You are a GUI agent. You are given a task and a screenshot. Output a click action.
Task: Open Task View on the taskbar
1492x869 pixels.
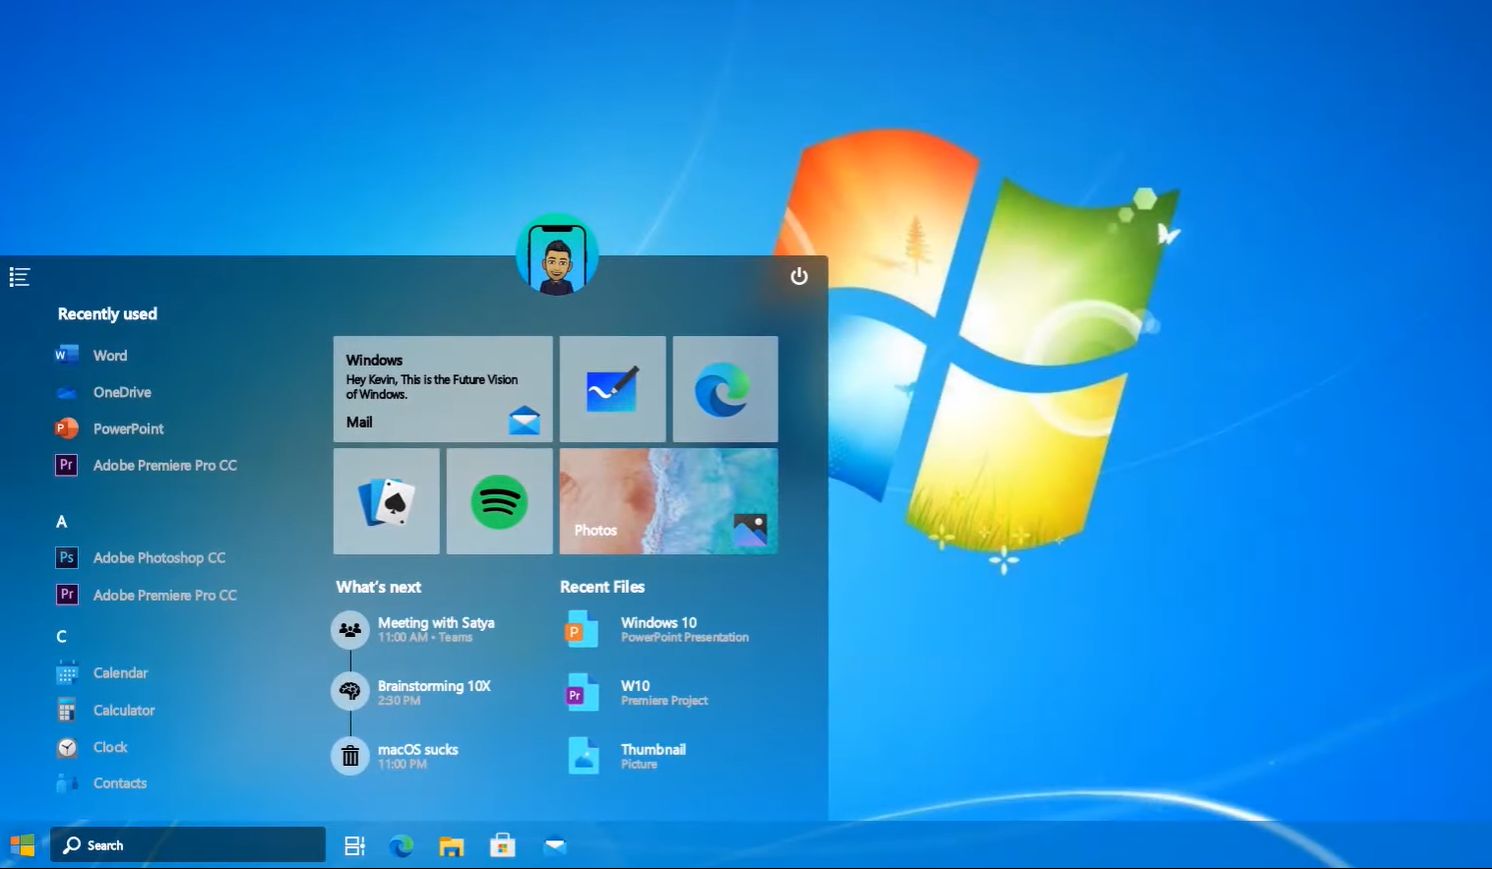click(354, 845)
